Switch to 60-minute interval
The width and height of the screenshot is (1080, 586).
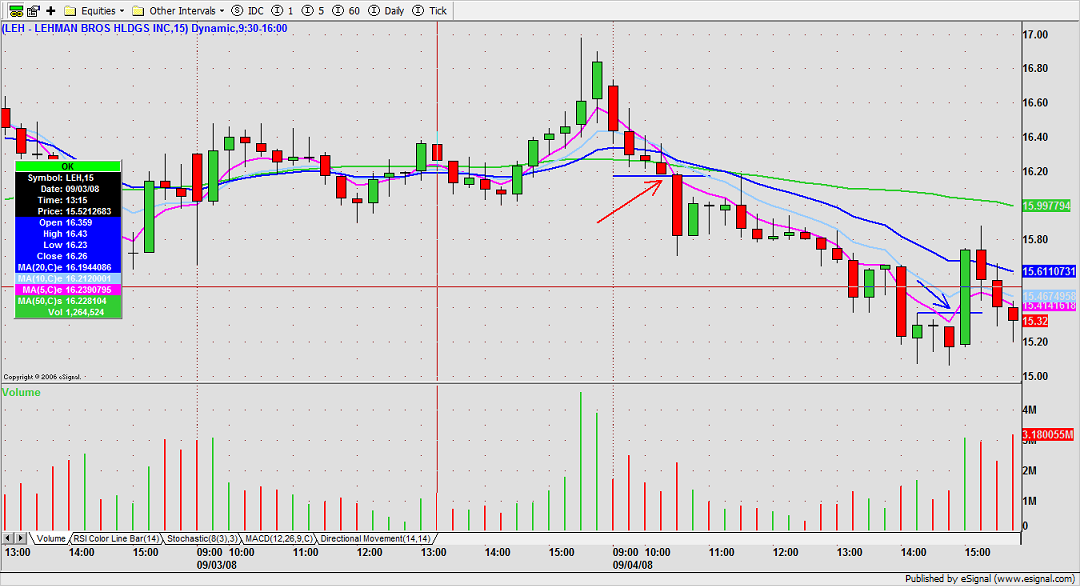coord(346,10)
